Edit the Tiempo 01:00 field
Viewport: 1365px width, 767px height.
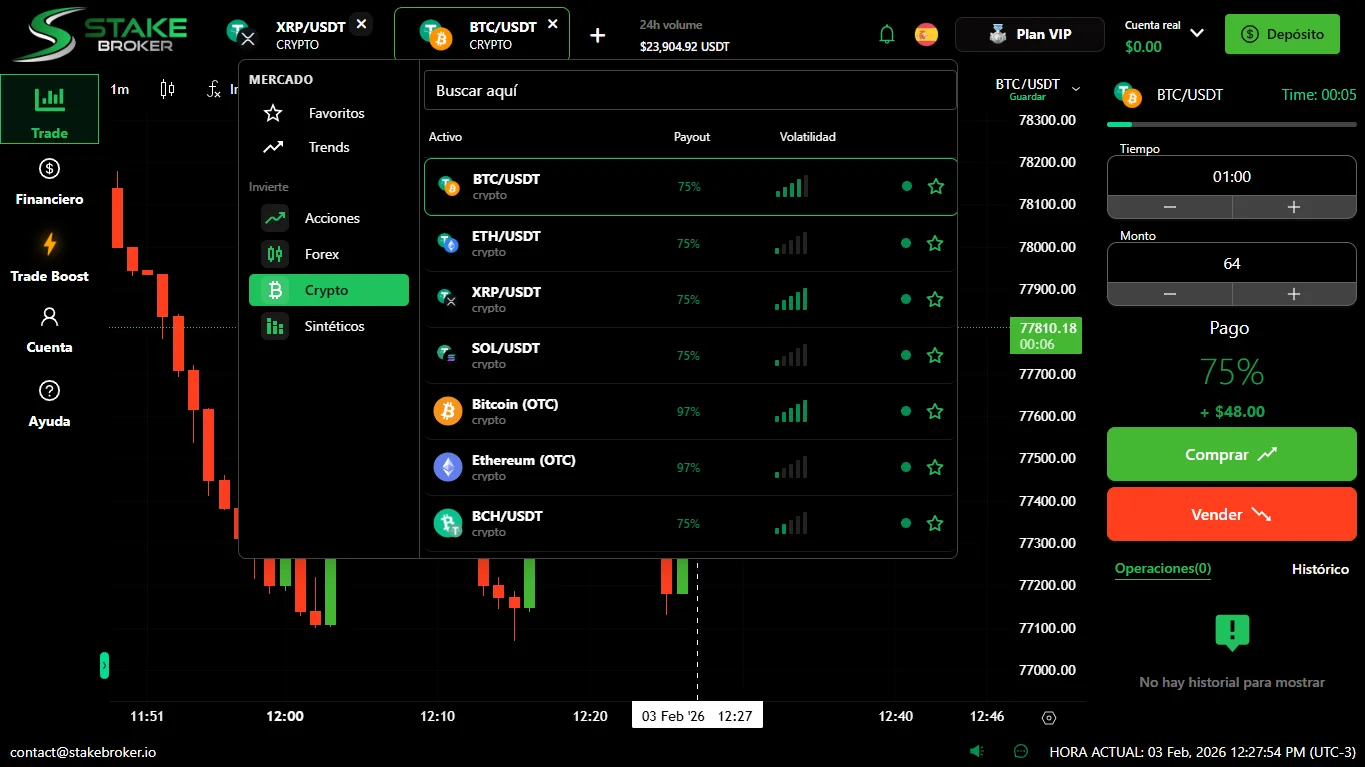[1232, 176]
